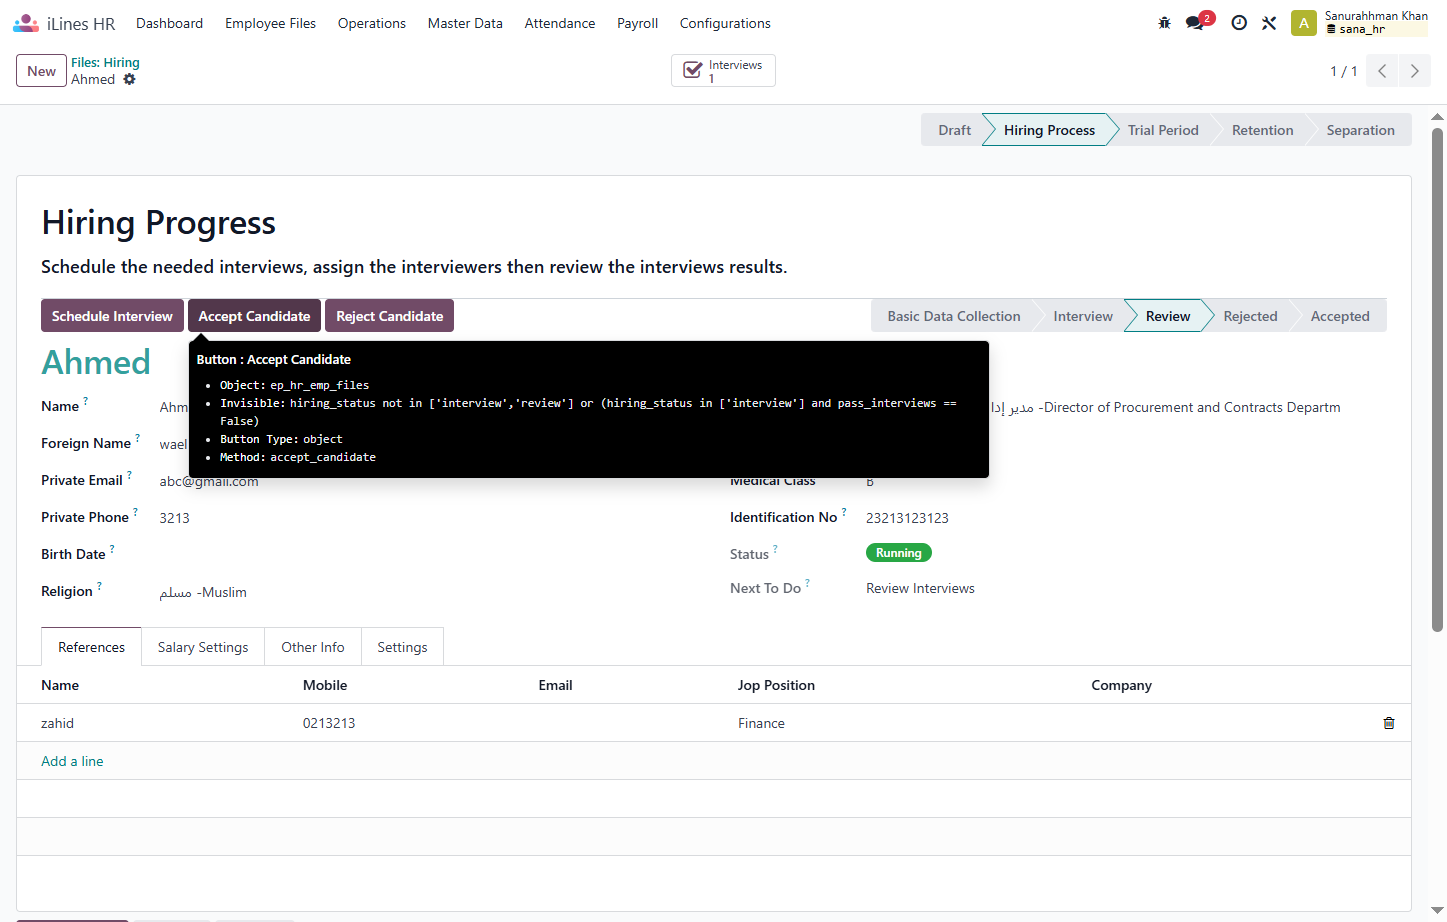Click the Accept Candidate button

[254, 316]
